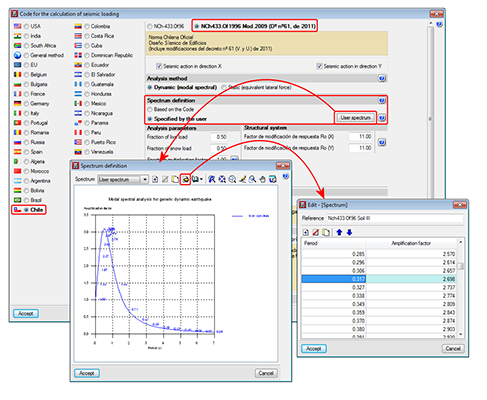Image resolution: width=487 pixels, height=400 pixels.
Task: Click the Reference field in Edit Spectrum dialog
Action: click(395, 218)
